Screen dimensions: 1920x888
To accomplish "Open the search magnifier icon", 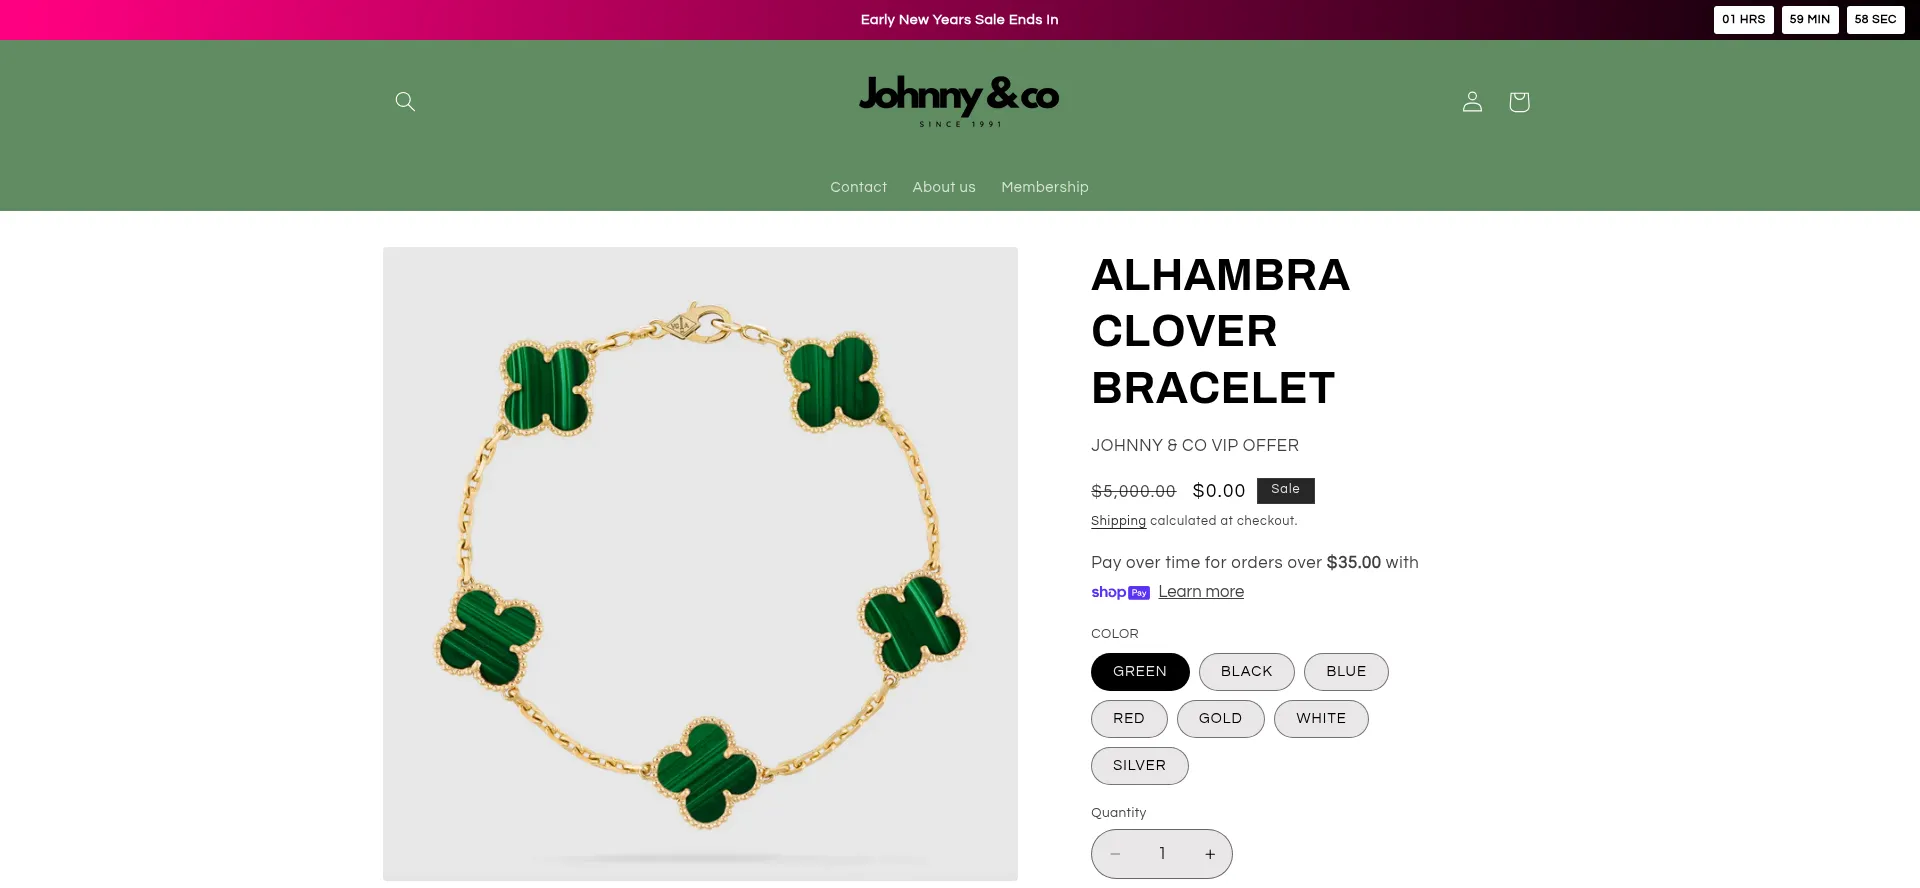I will pos(405,101).
